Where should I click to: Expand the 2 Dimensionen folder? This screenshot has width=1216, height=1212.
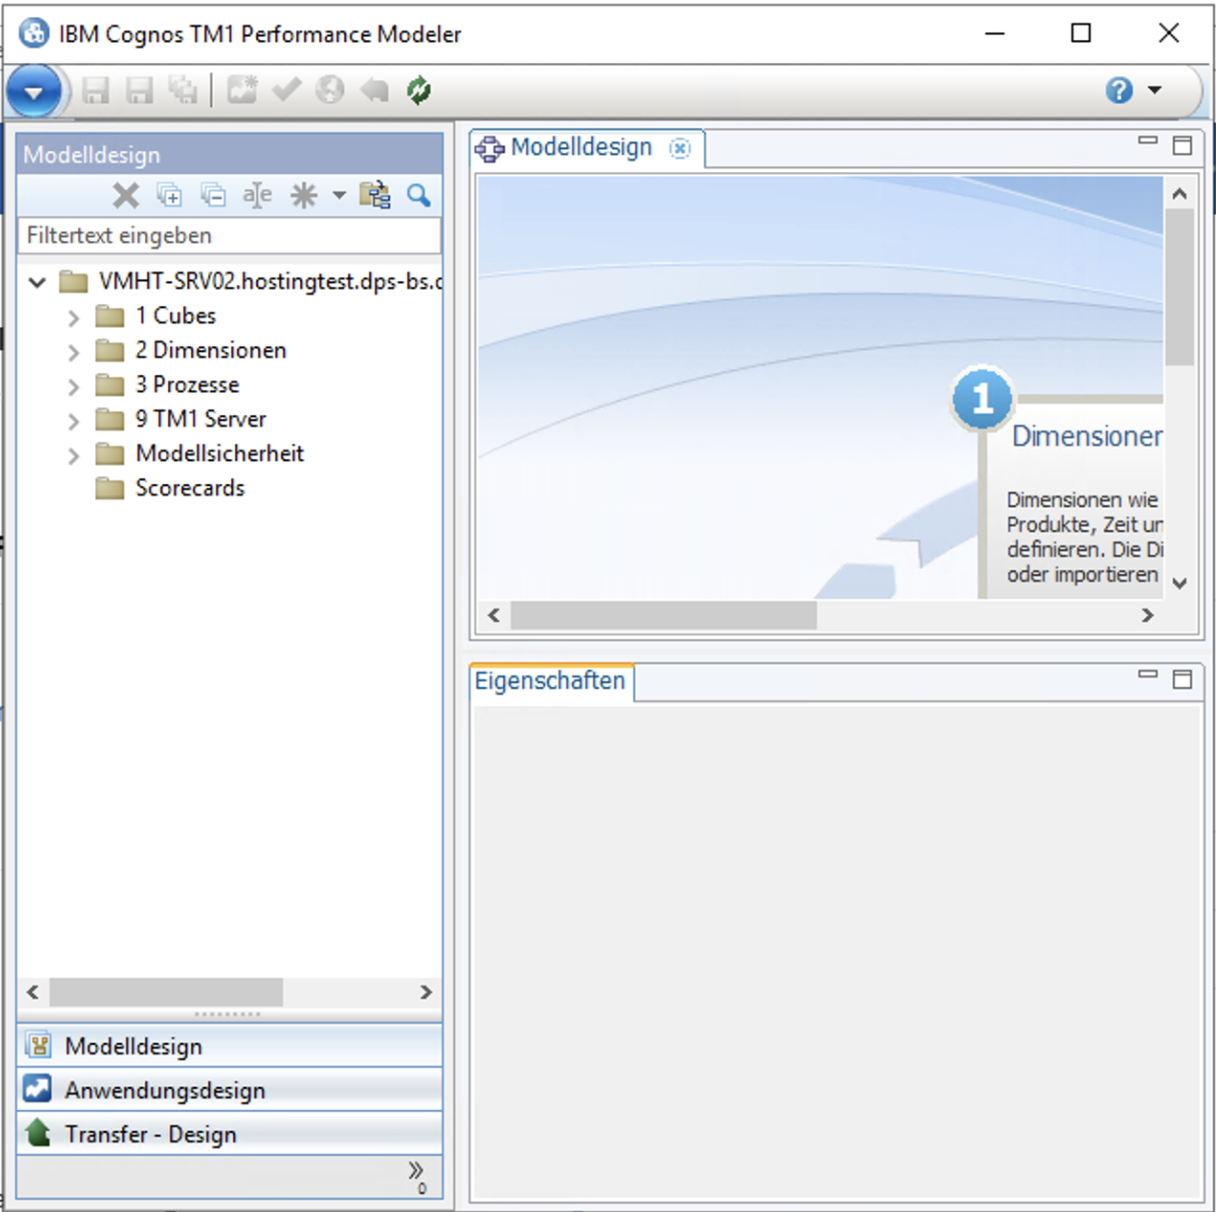point(73,352)
